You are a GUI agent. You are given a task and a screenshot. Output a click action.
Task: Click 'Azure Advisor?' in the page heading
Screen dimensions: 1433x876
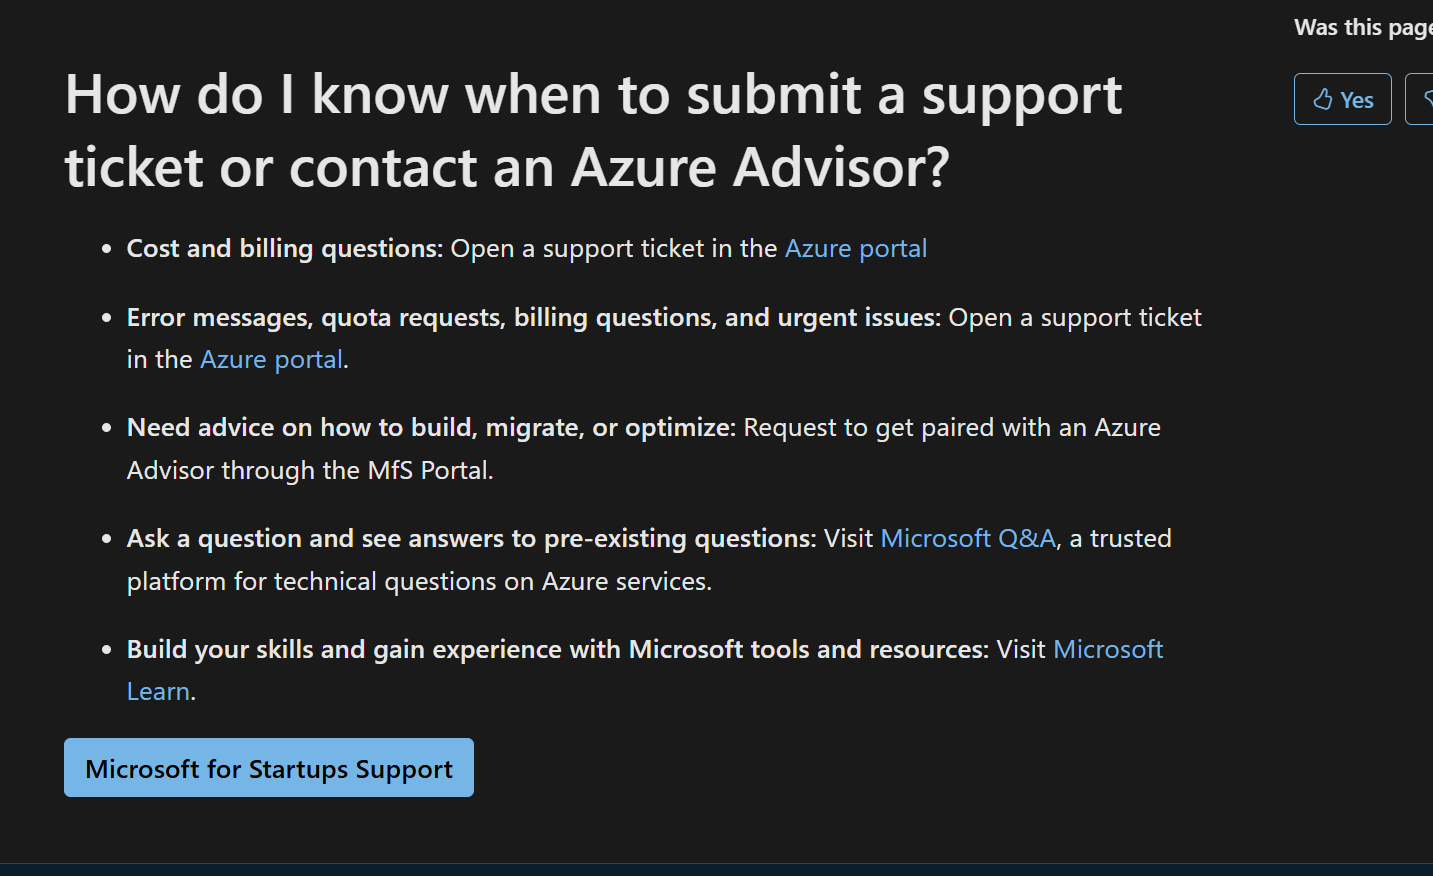tap(760, 166)
